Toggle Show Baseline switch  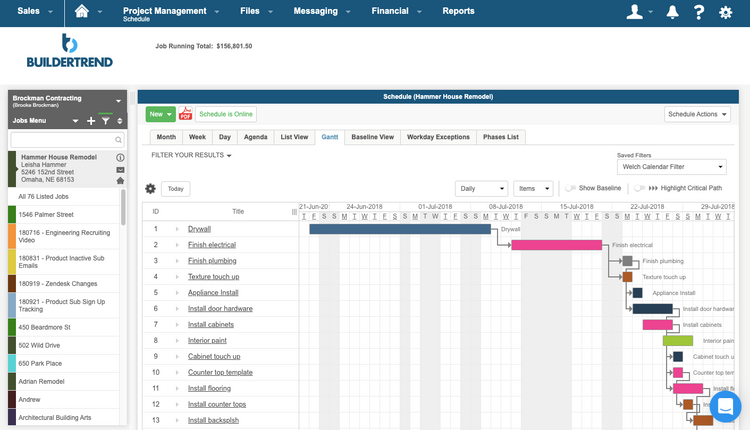[x=570, y=188]
